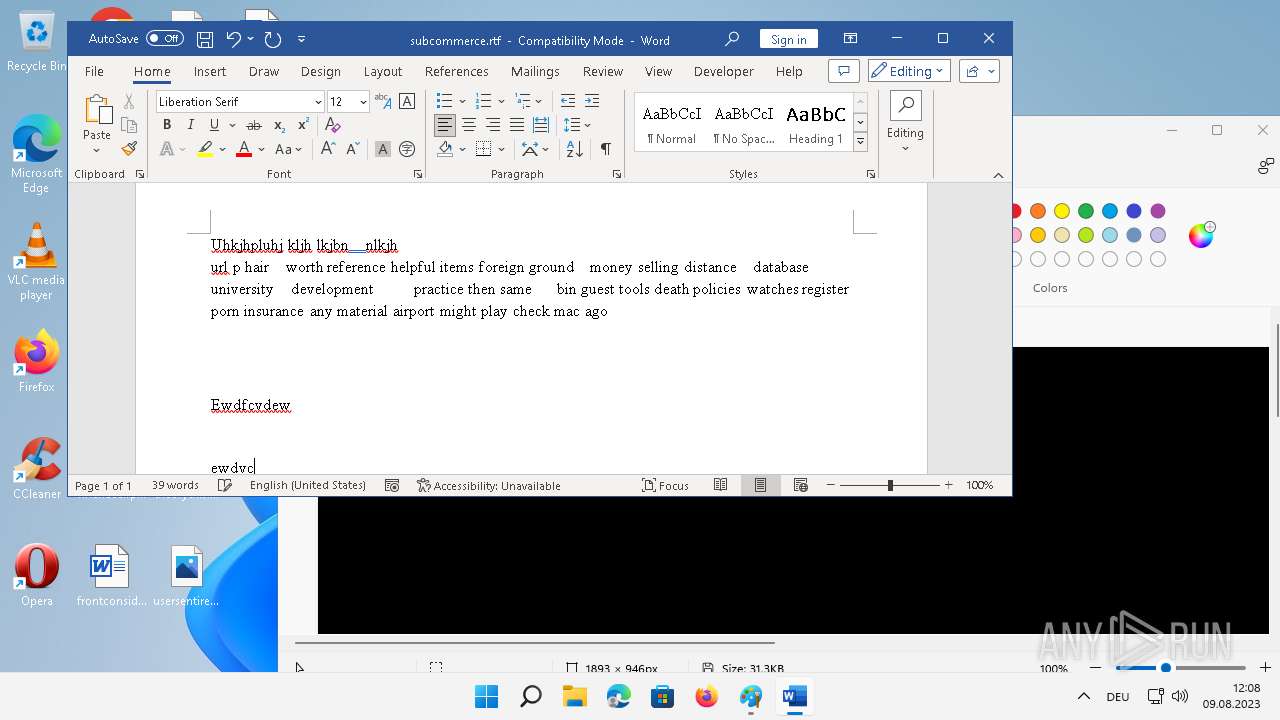The image size is (1280, 720).
Task: Open the Change Case dropdown
Action: pos(289,149)
